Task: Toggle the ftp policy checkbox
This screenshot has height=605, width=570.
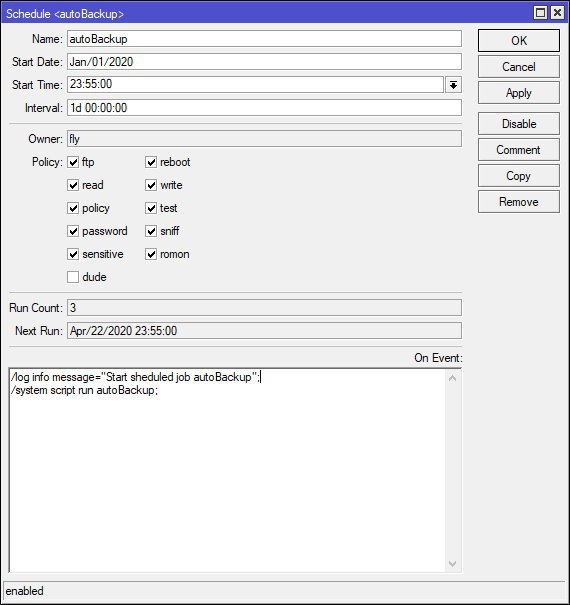Action: coord(73,162)
